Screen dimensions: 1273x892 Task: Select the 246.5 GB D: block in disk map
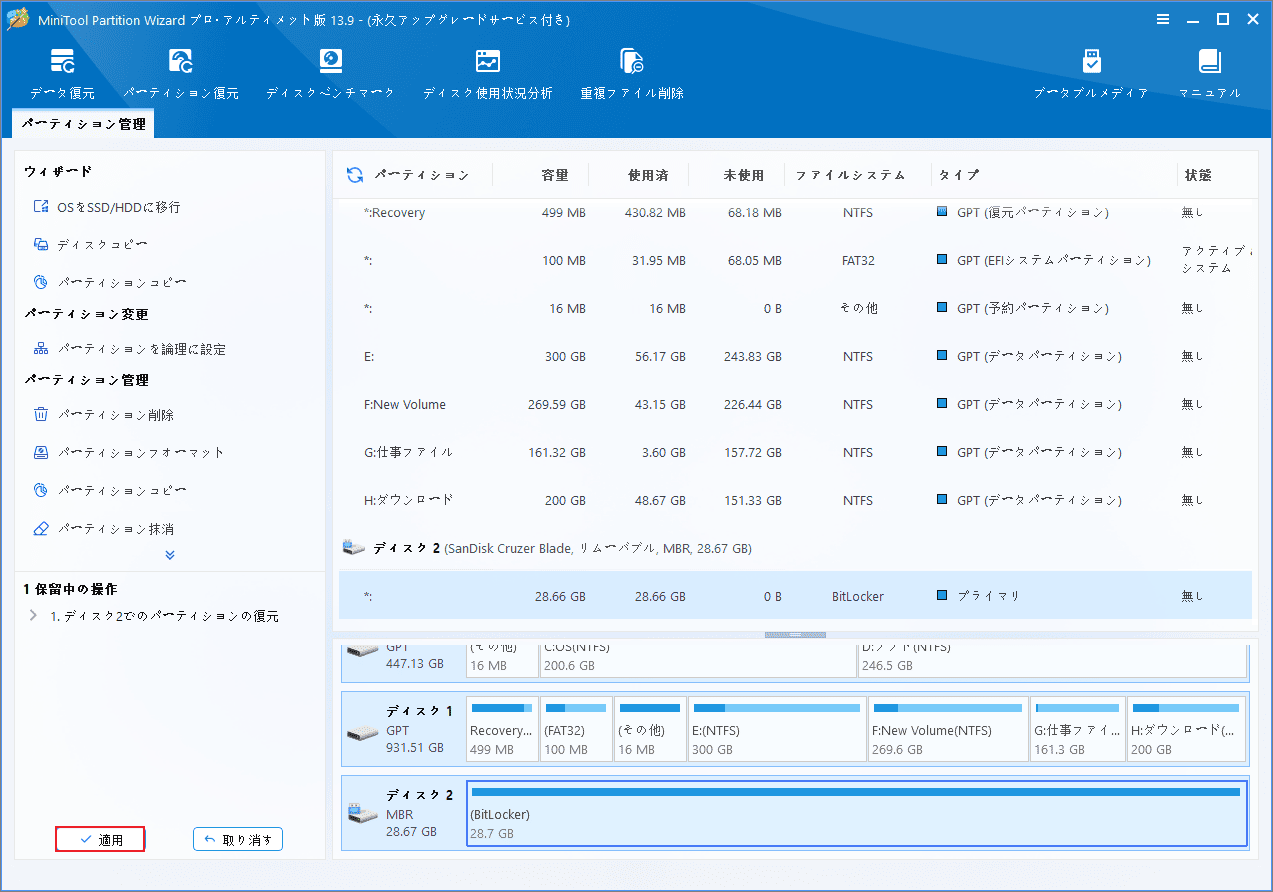1053,661
